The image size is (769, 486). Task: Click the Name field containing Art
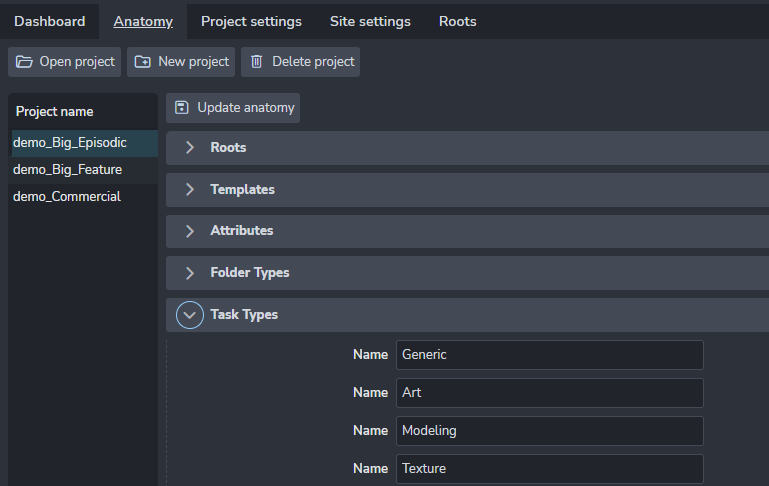[x=550, y=393]
